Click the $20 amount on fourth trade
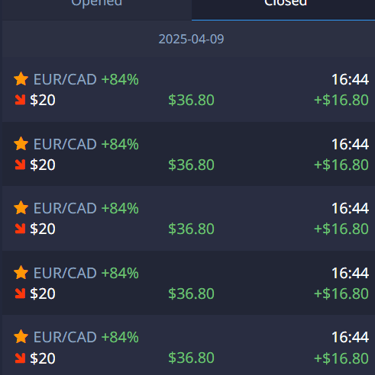This screenshot has width=375, height=375. click(43, 294)
